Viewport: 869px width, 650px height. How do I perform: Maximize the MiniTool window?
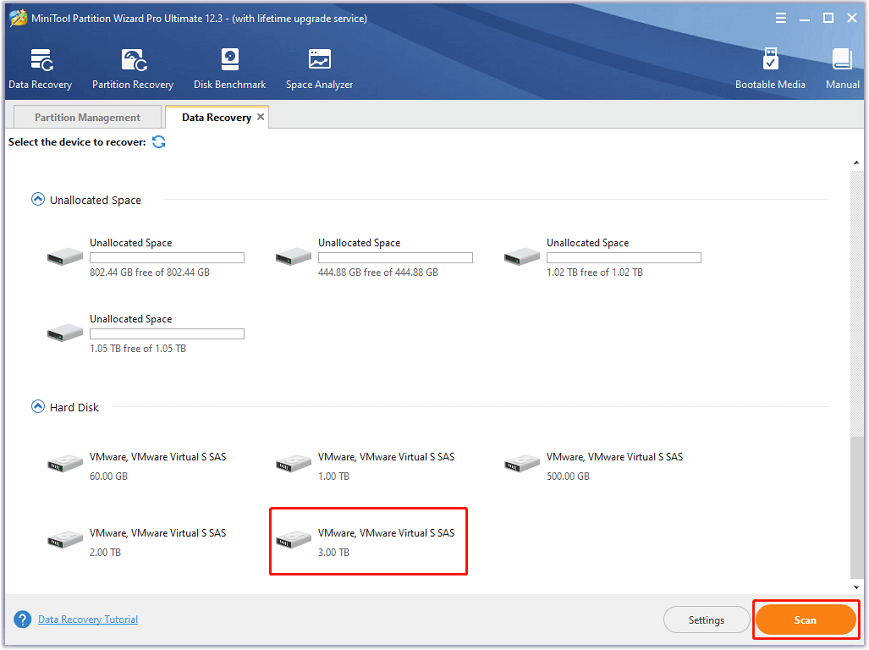pyautogui.click(x=828, y=18)
